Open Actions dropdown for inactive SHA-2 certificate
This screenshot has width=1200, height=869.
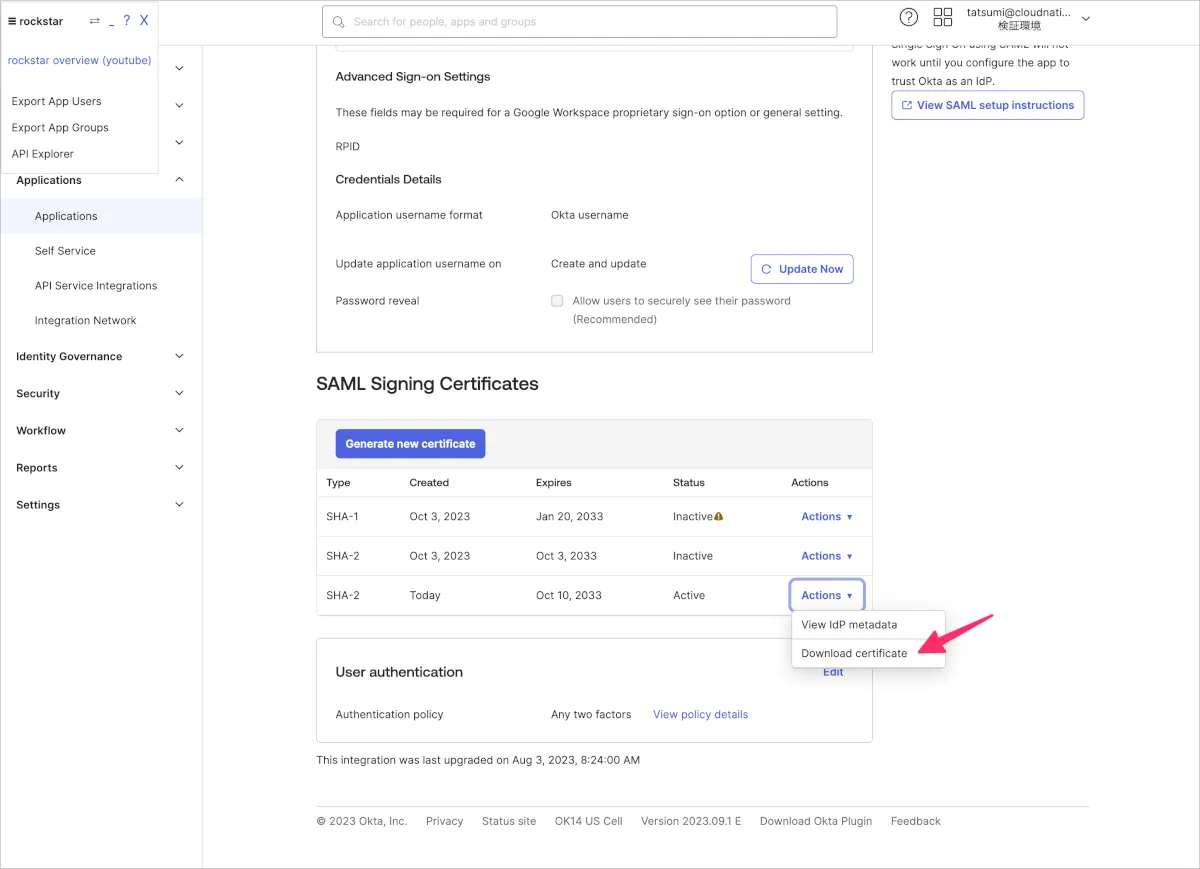point(826,556)
